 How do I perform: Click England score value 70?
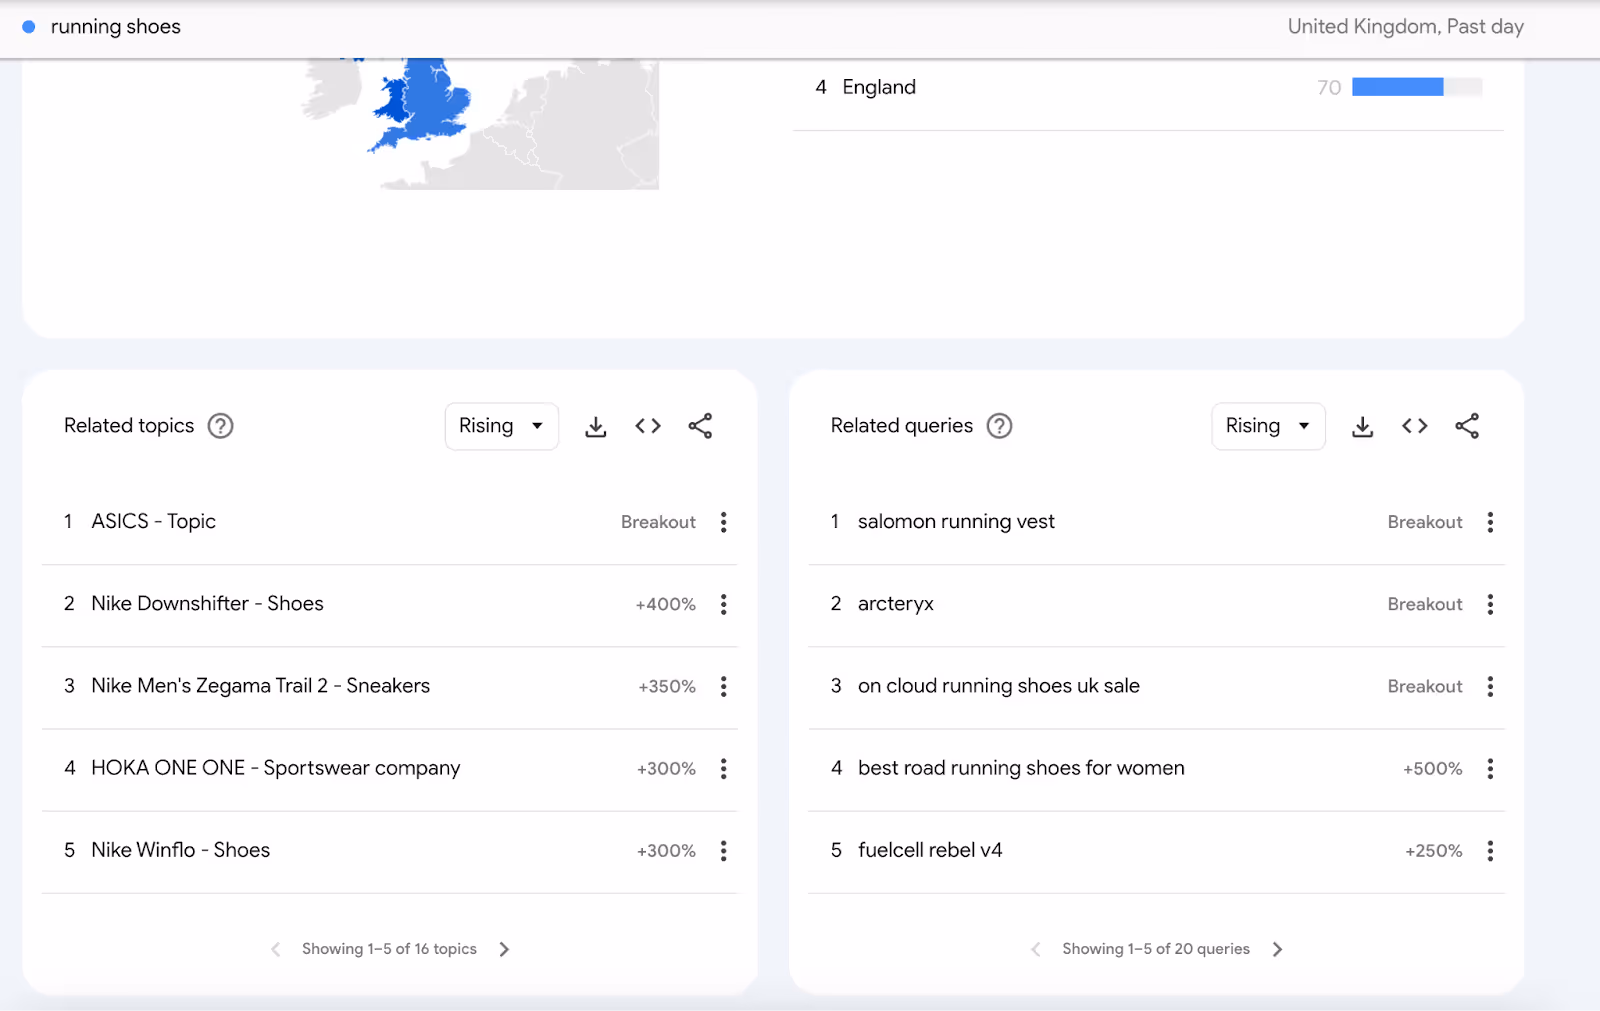point(1329,88)
